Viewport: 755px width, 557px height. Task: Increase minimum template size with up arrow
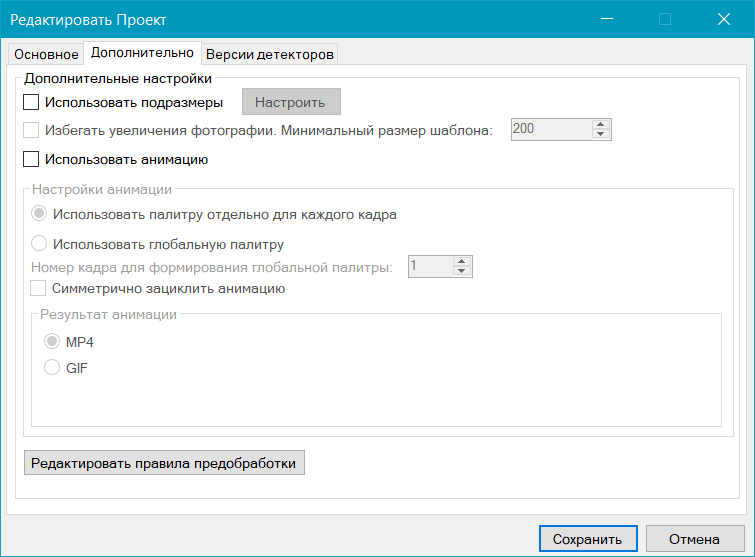pyautogui.click(x=601, y=124)
